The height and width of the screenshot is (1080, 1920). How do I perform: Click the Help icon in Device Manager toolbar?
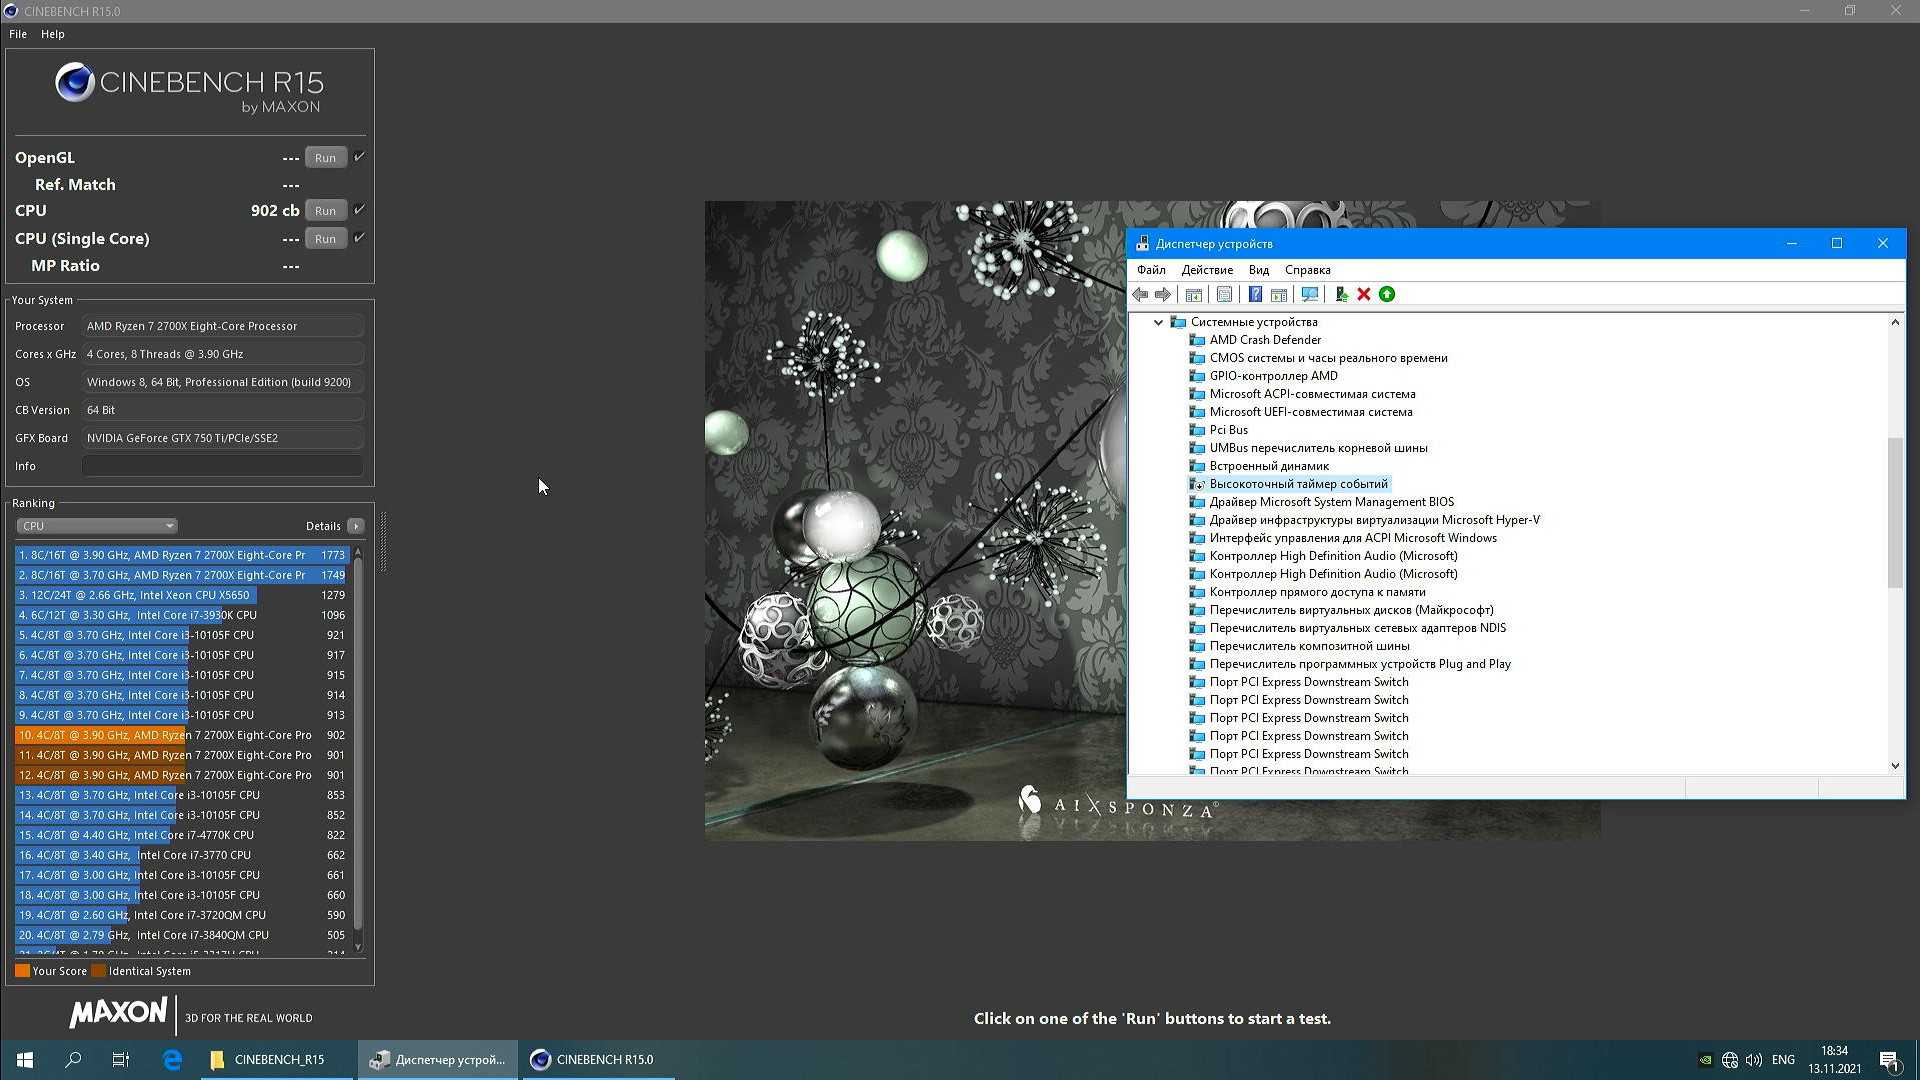tap(1255, 294)
